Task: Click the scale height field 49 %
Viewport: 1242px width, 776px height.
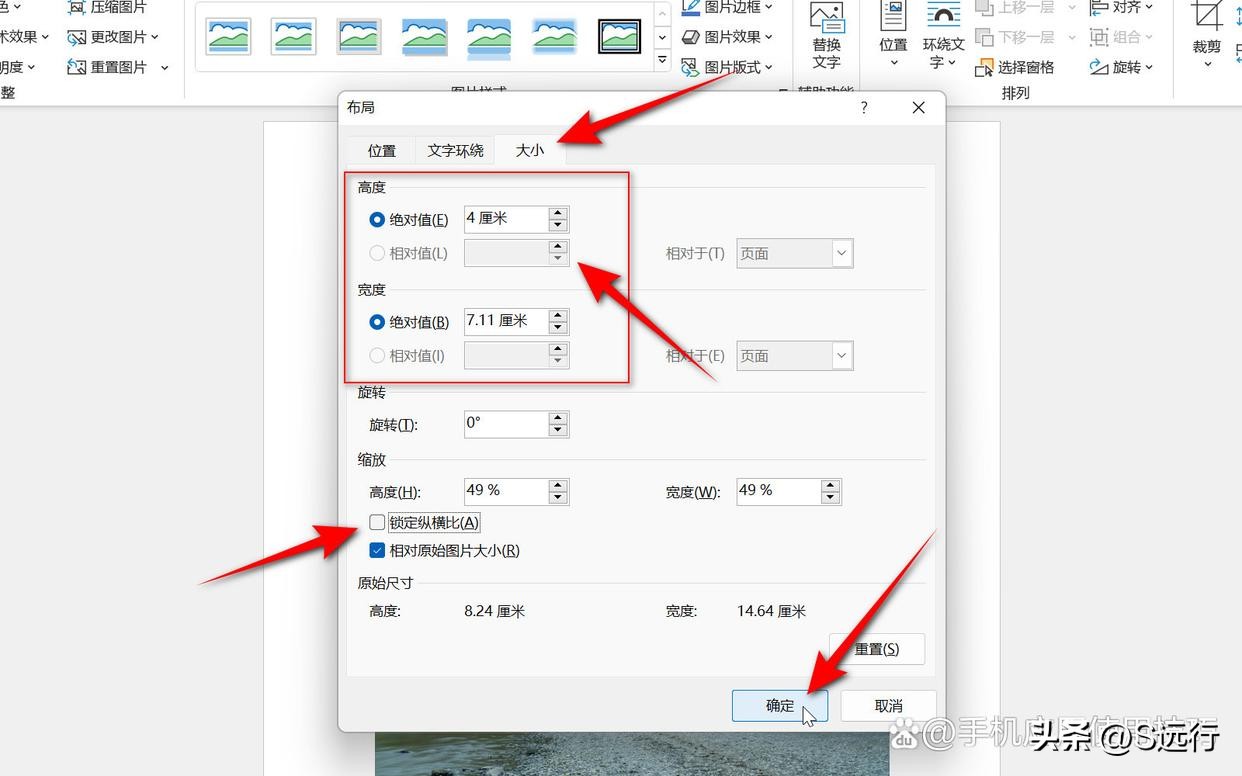Action: click(x=506, y=491)
